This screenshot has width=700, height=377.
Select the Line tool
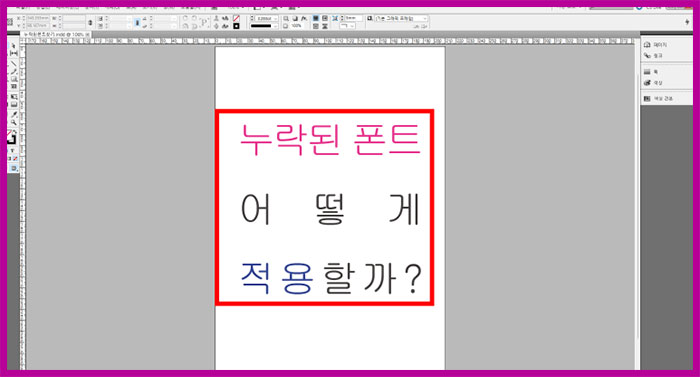(14, 64)
